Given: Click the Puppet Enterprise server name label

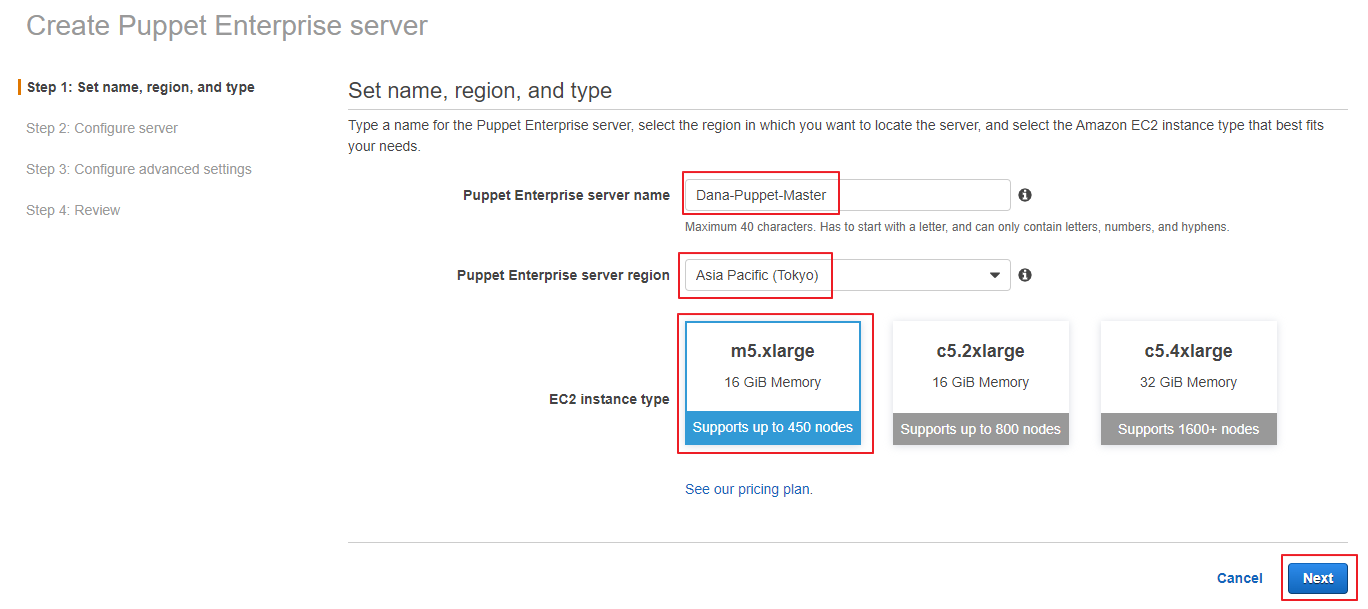Looking at the screenshot, I should pyautogui.click(x=566, y=195).
